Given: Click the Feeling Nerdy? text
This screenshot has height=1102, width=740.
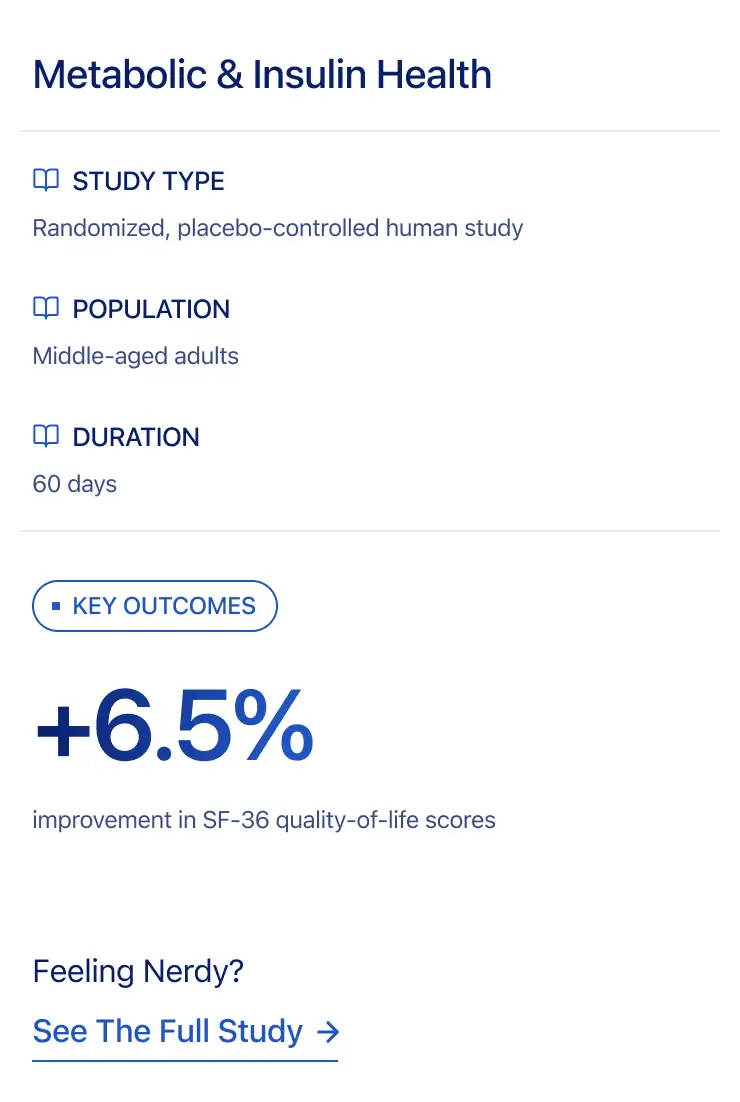Looking at the screenshot, I should [x=138, y=971].
